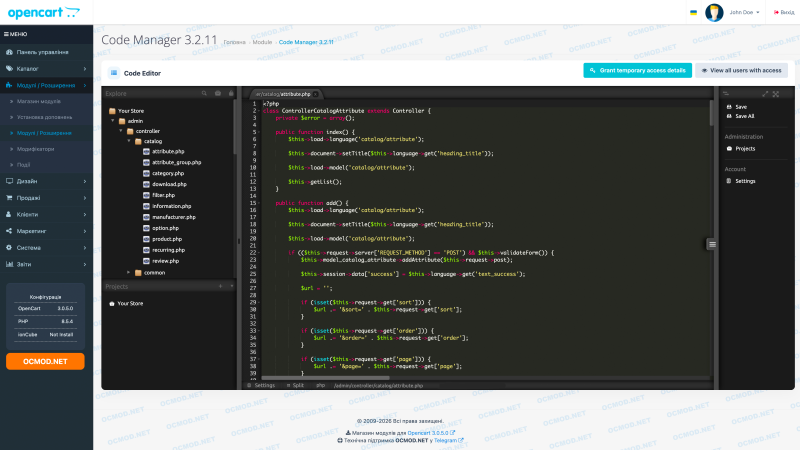Click the collapse lines icon in right panel header

[726, 94]
